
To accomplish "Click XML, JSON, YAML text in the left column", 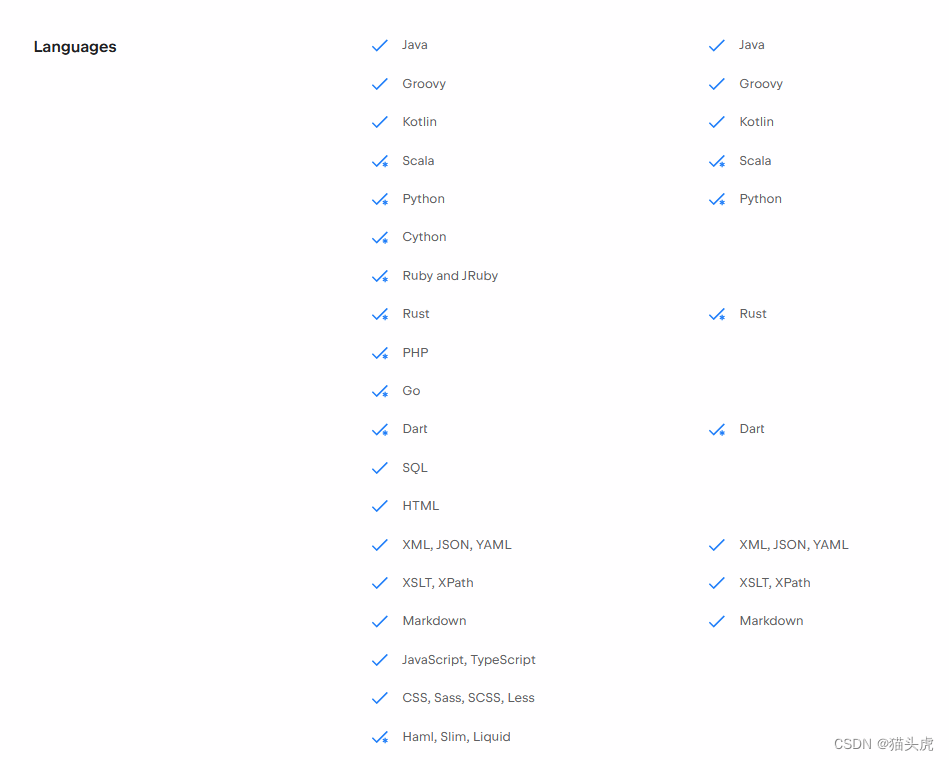I will tap(457, 545).
